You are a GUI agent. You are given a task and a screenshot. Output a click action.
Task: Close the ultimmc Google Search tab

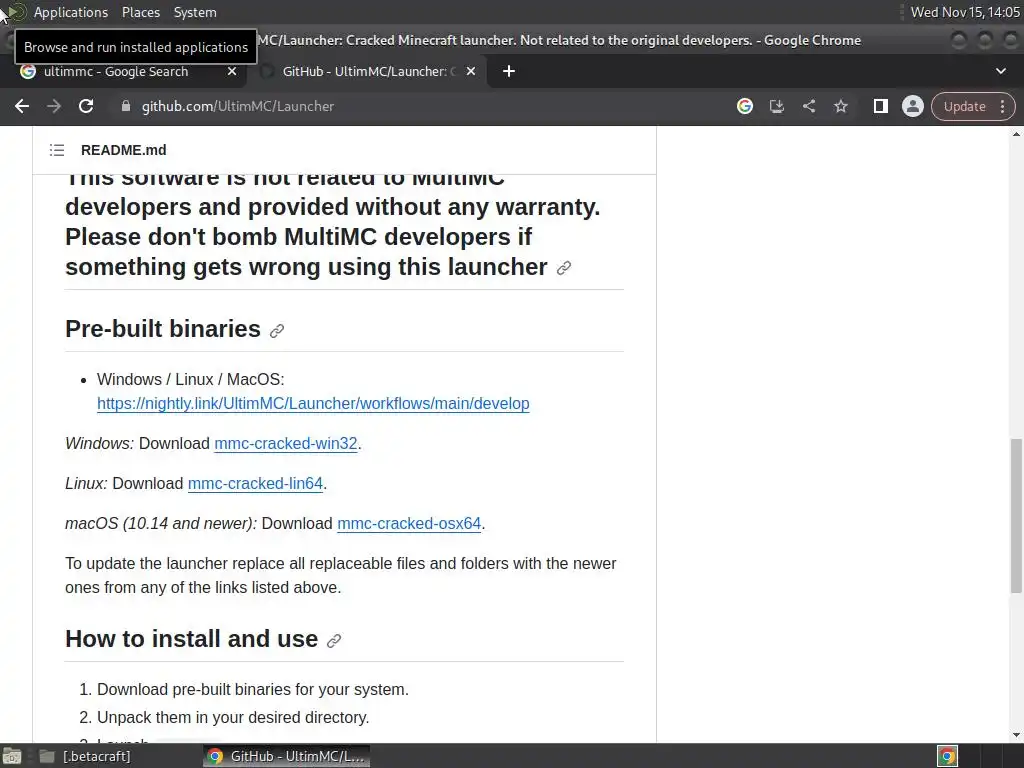point(232,71)
